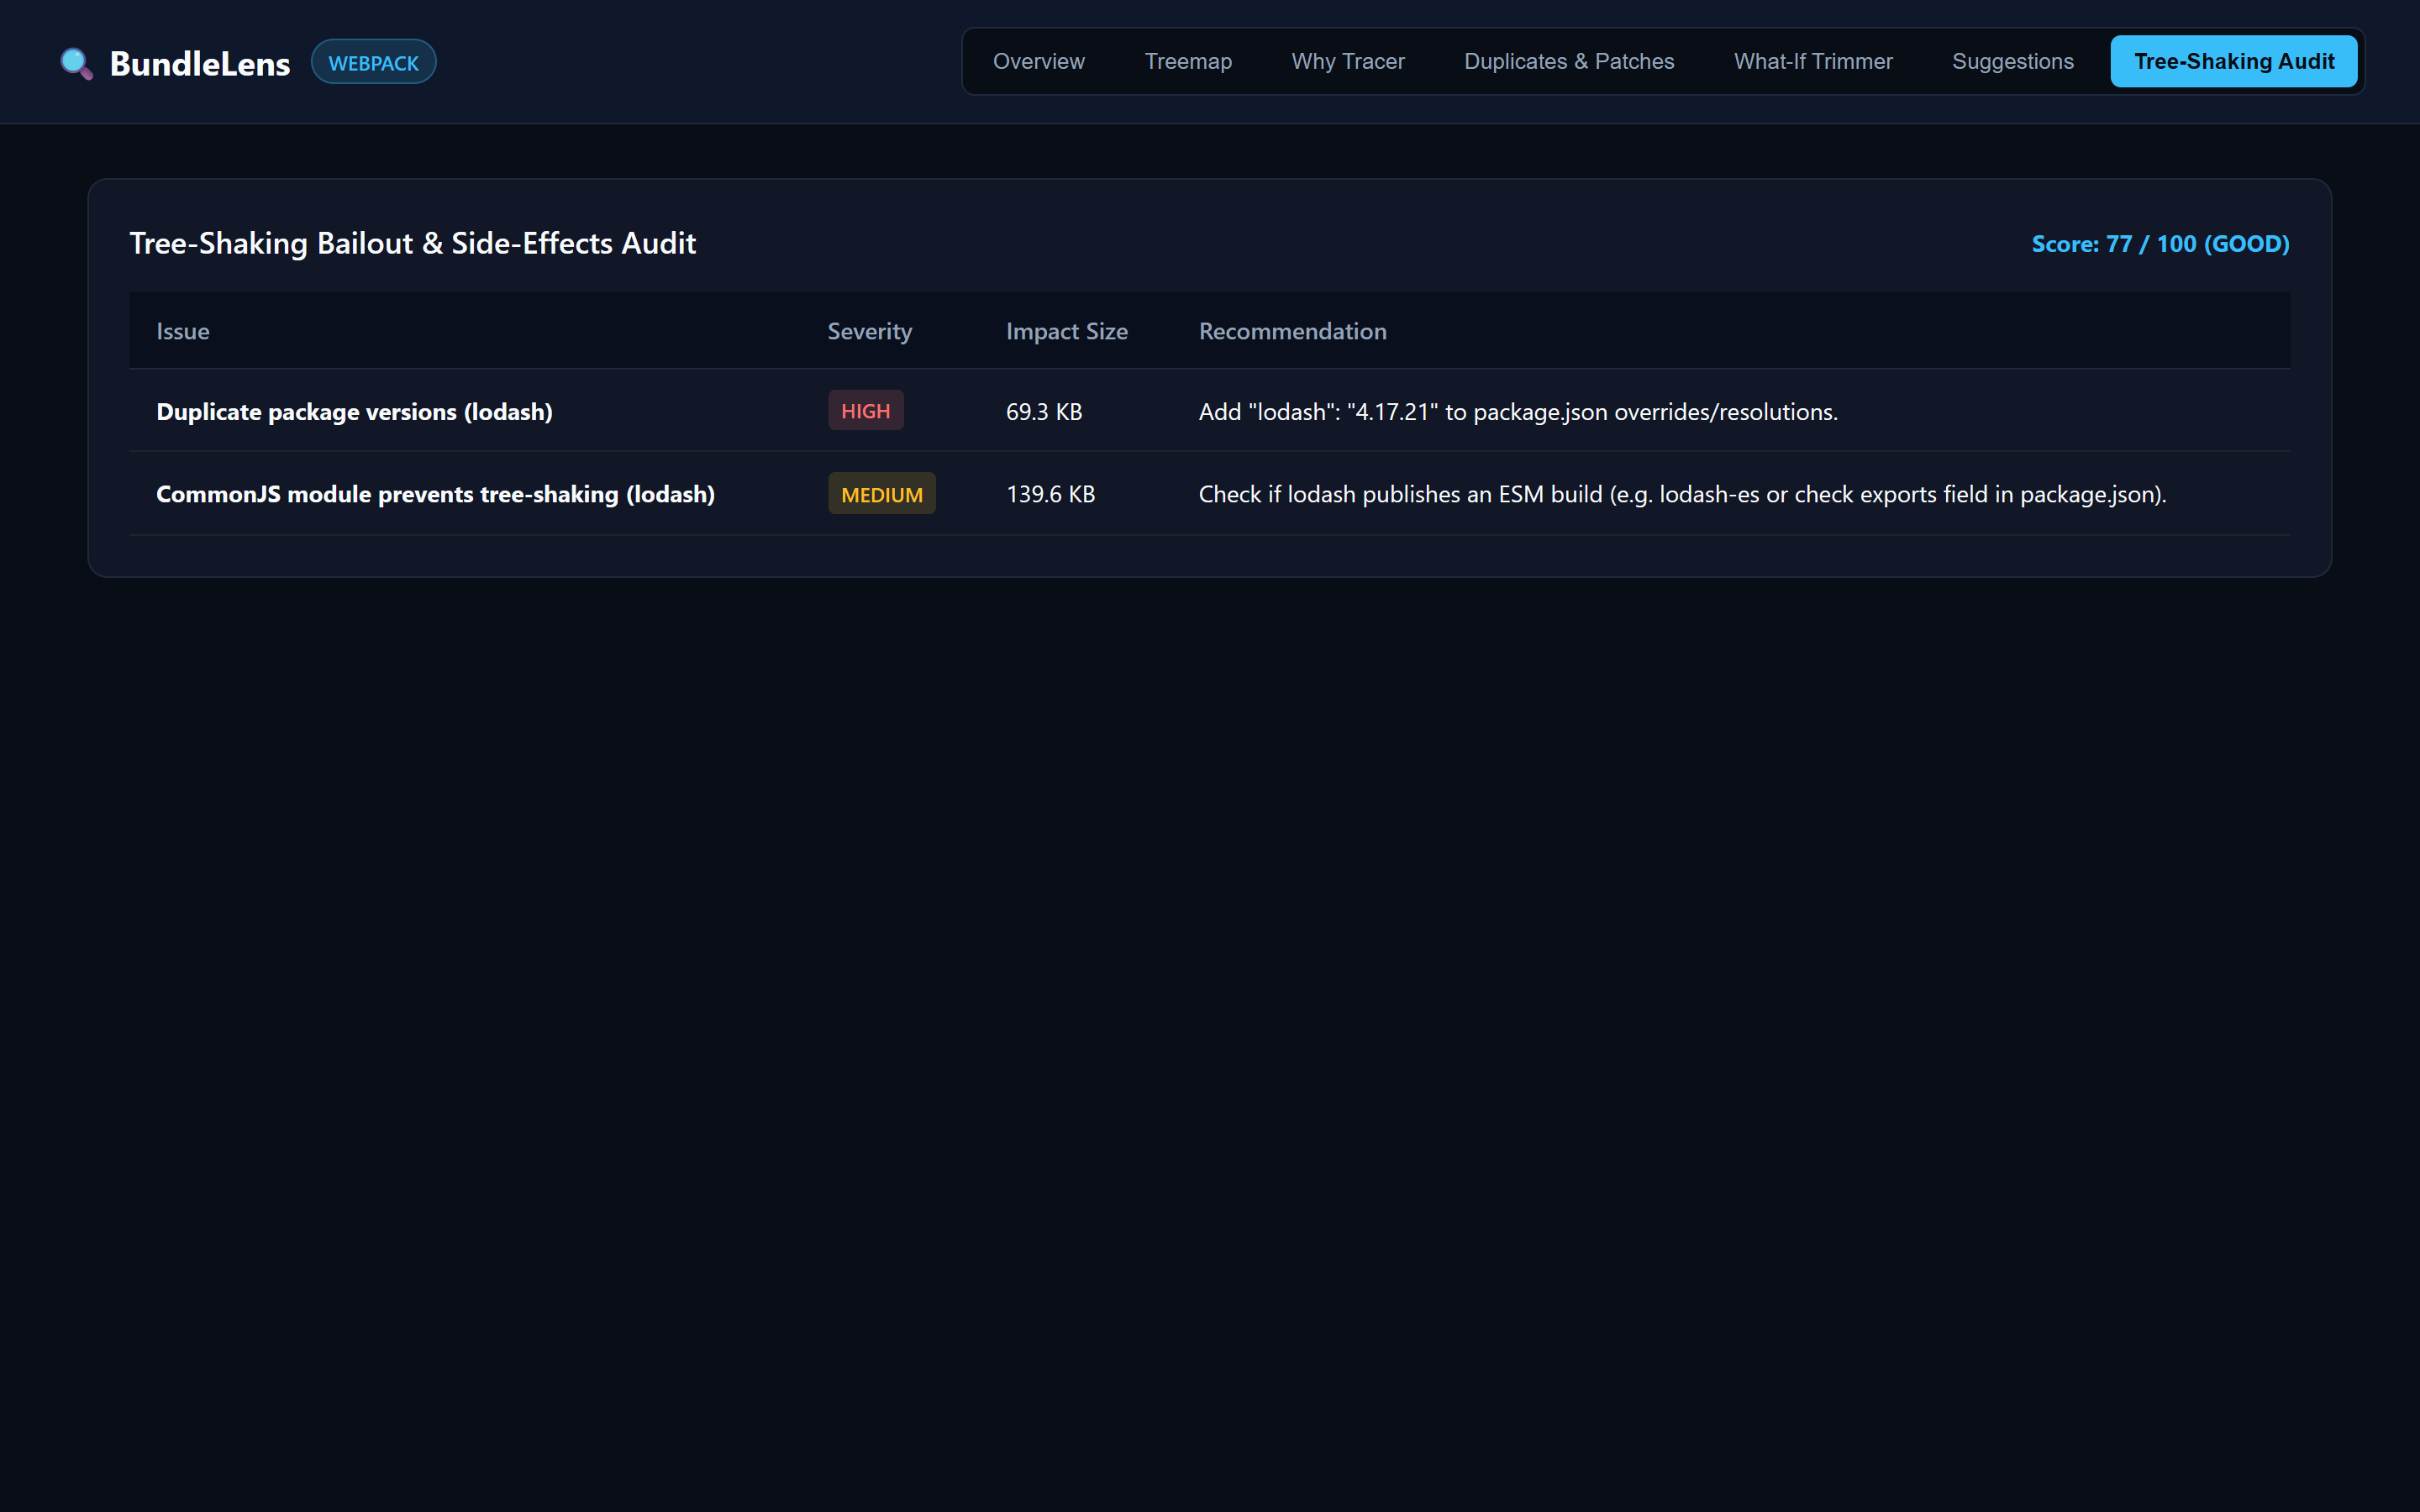Select the Tree-Shaking Audit tab

pos(2233,61)
